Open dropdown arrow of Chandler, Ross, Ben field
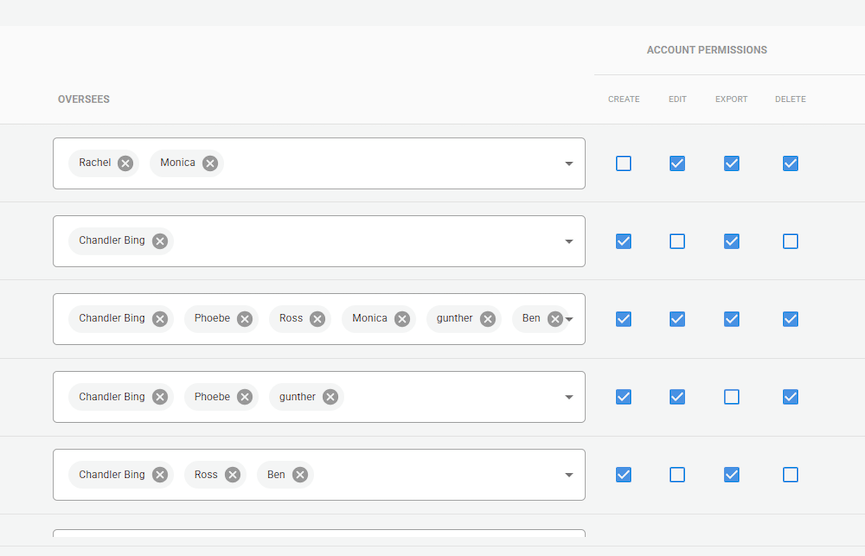 569,475
